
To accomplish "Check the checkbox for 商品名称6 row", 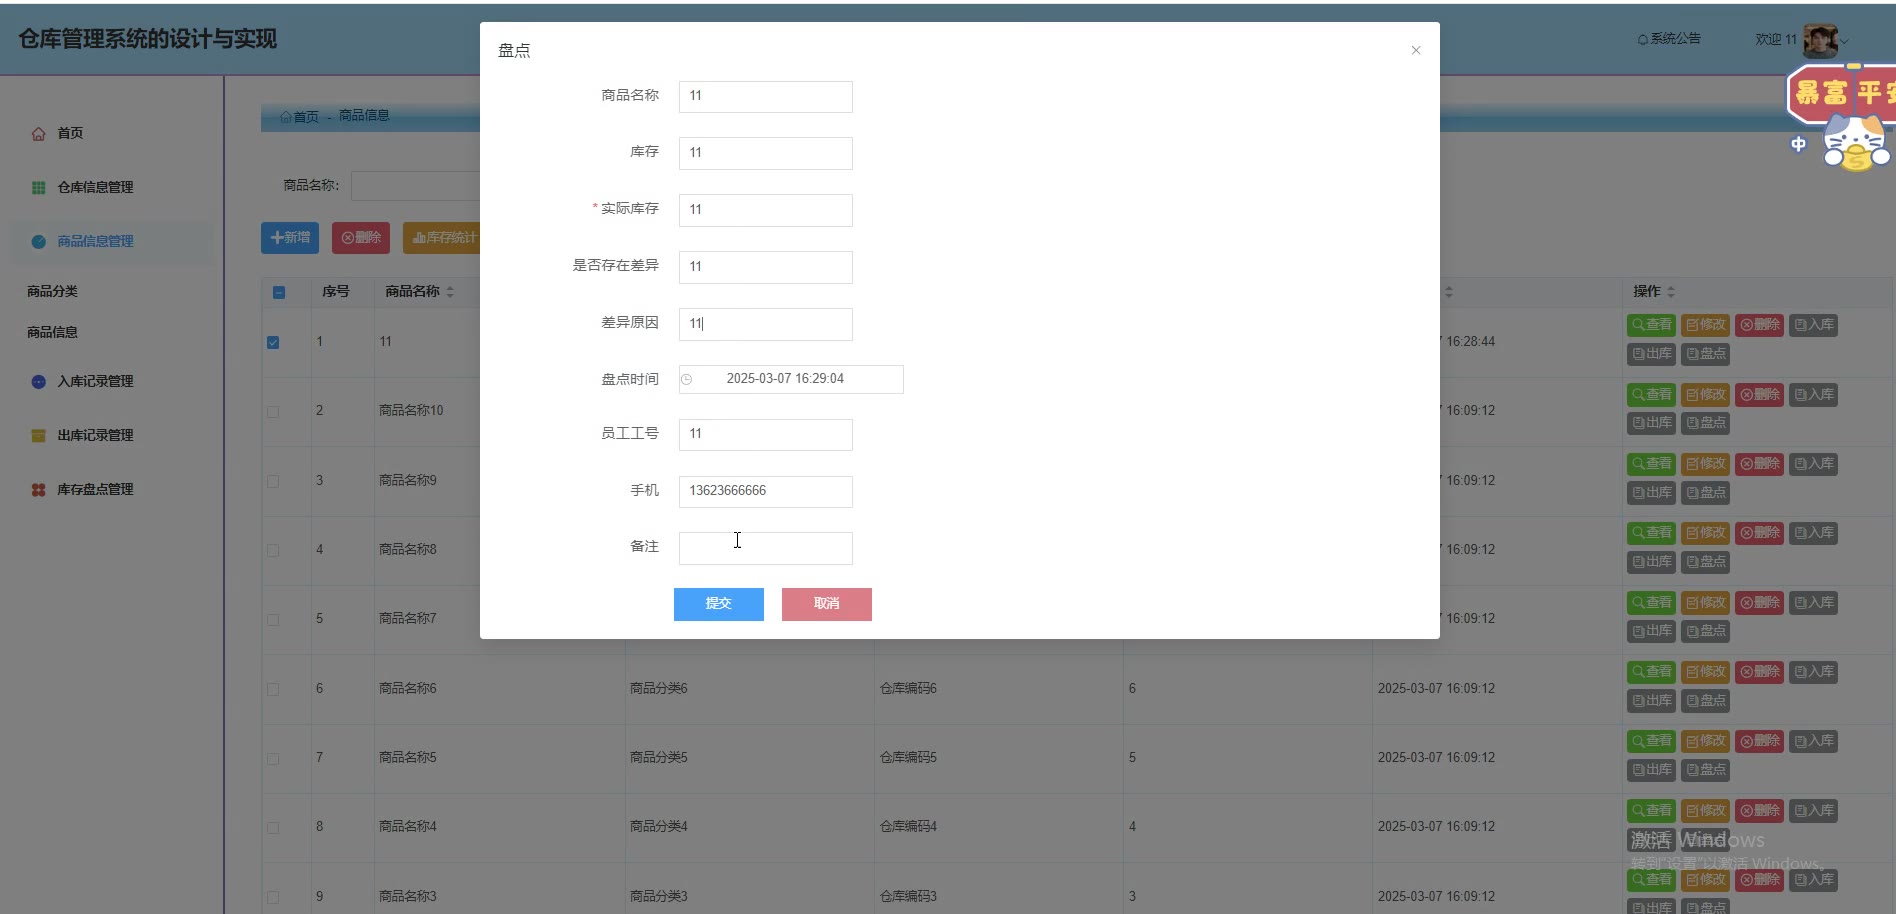I will pos(273,689).
